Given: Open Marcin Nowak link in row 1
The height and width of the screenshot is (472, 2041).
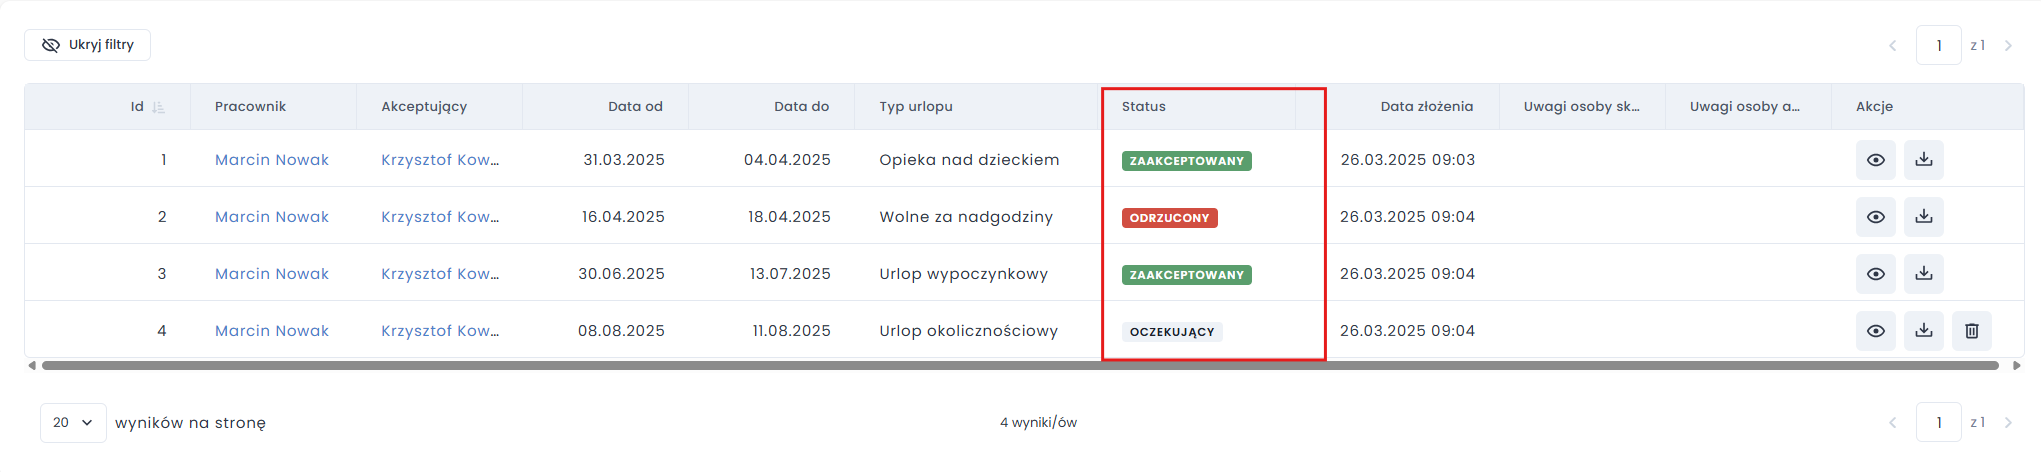Looking at the screenshot, I should (x=271, y=160).
